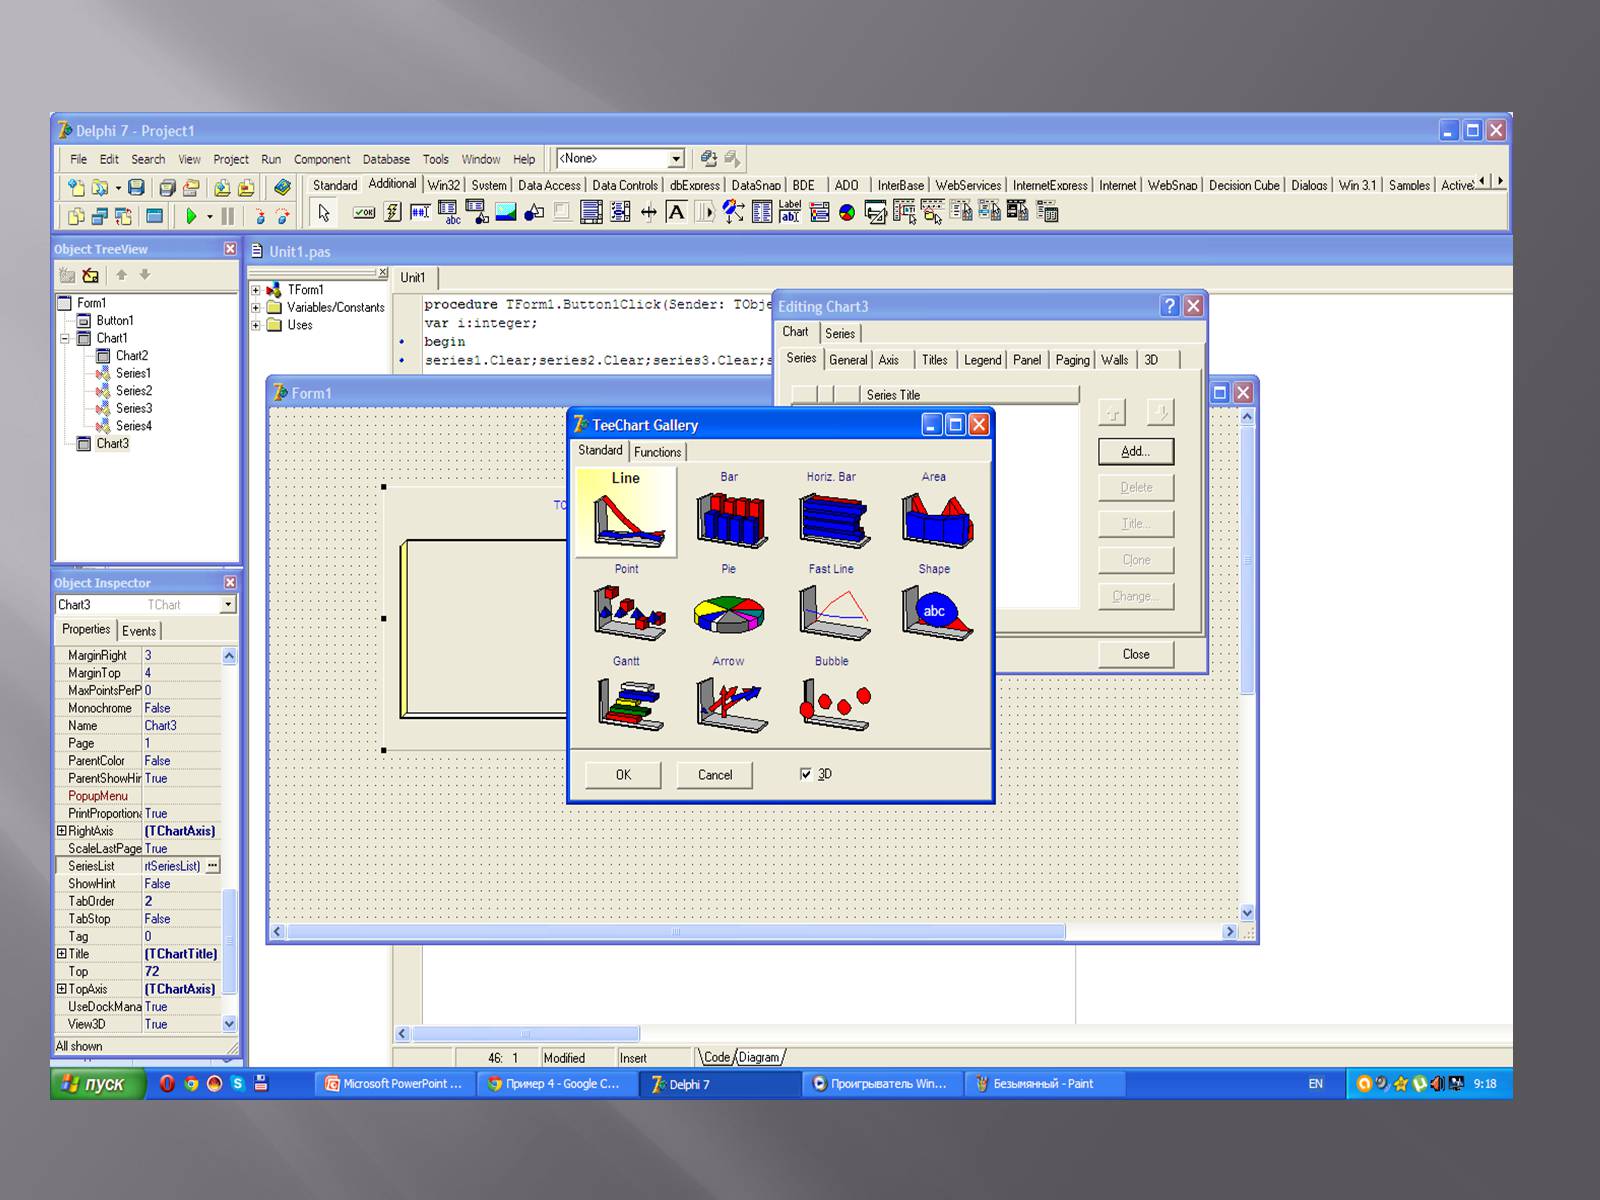Click the New Form icon

(x=154, y=215)
